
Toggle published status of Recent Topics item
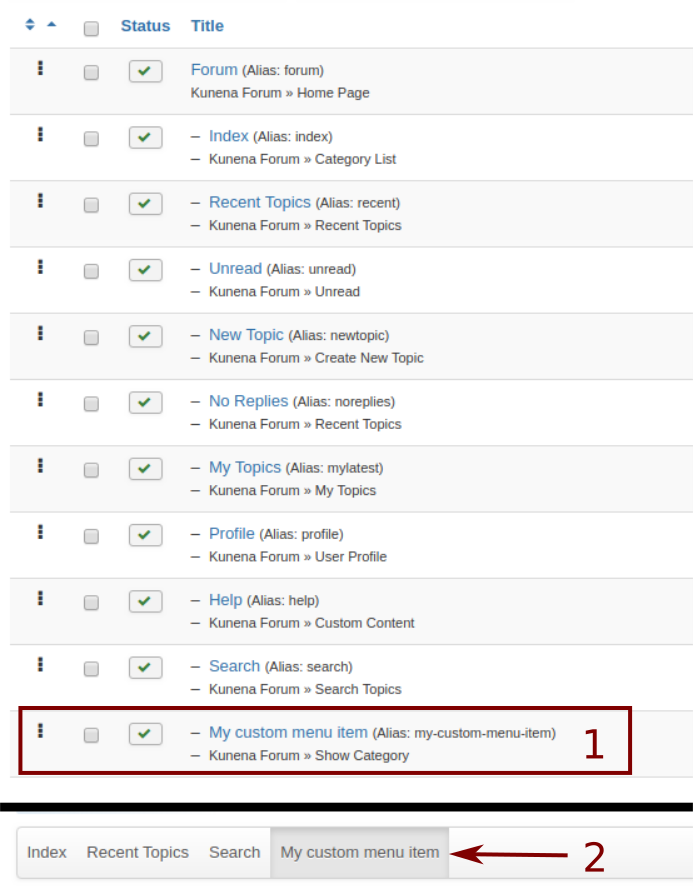tap(145, 204)
